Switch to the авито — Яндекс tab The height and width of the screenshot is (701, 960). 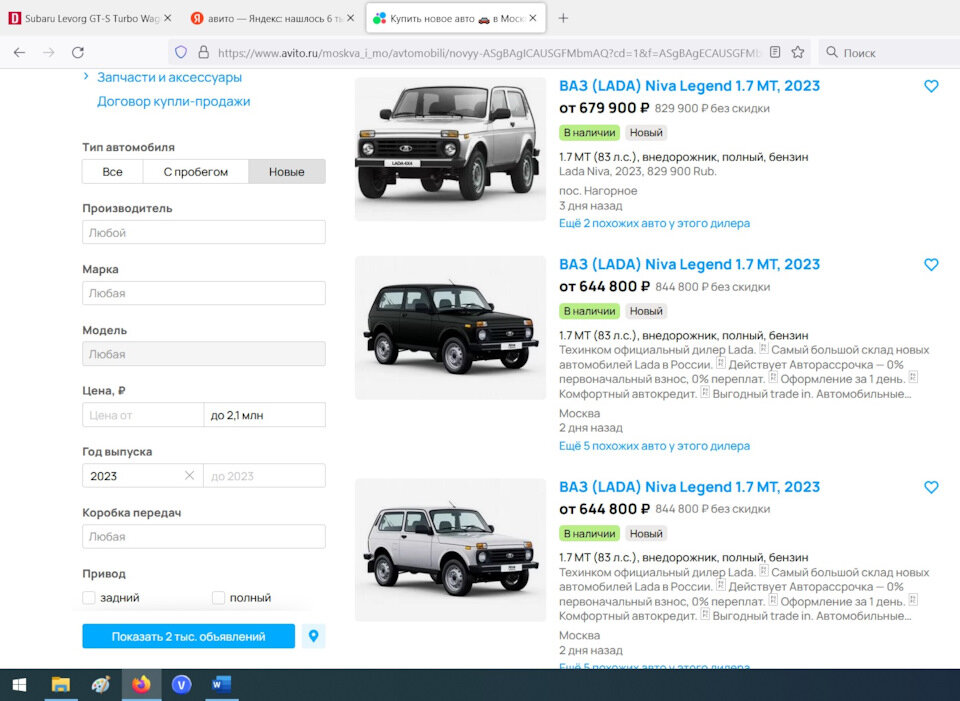point(273,18)
